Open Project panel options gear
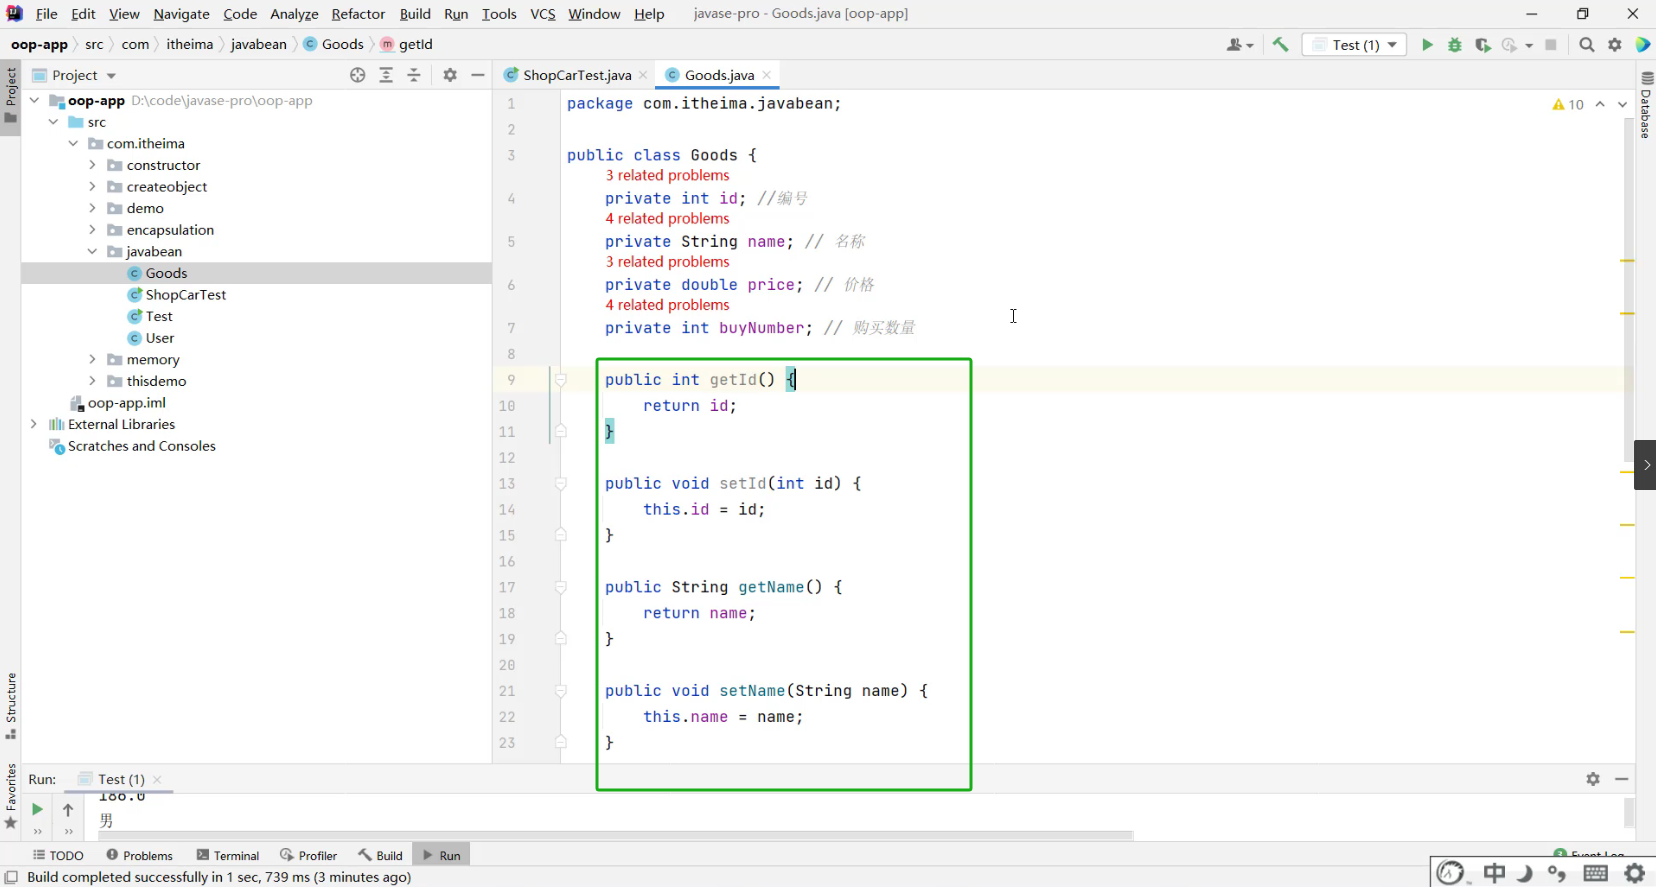The width and height of the screenshot is (1656, 887). pyautogui.click(x=450, y=75)
